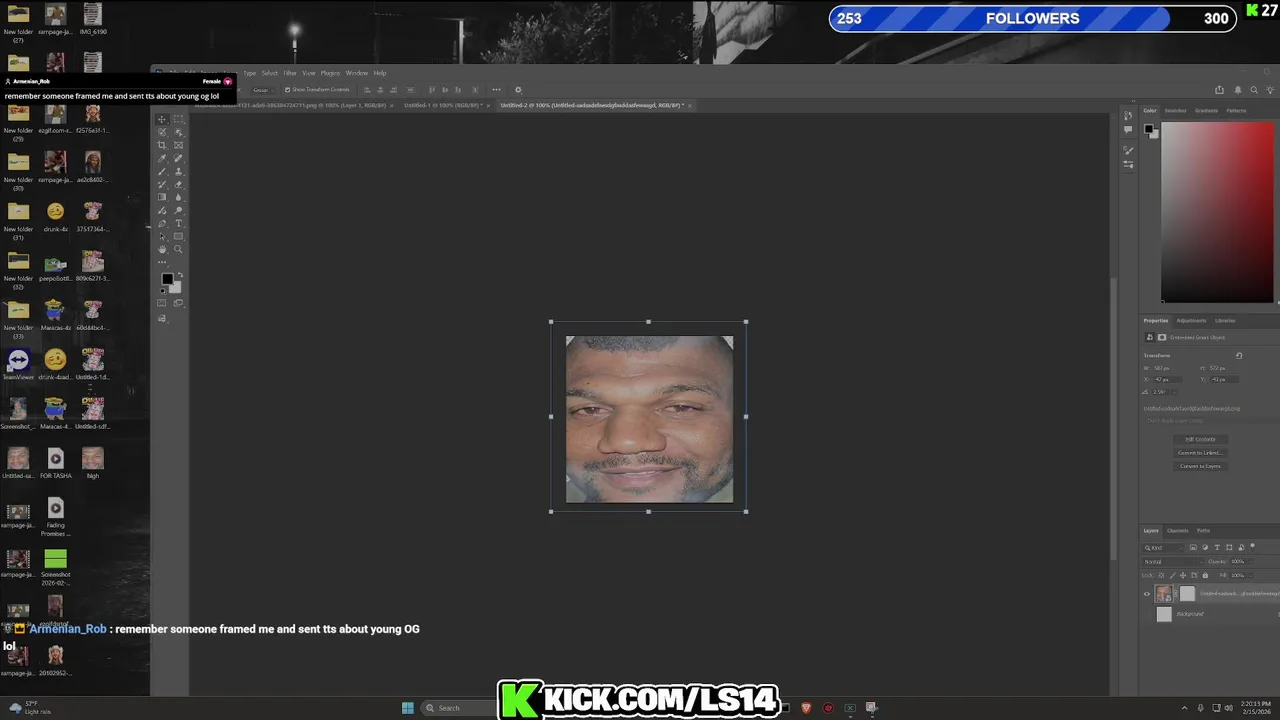
Task: Select the Gradient tool
Action: coord(162,197)
